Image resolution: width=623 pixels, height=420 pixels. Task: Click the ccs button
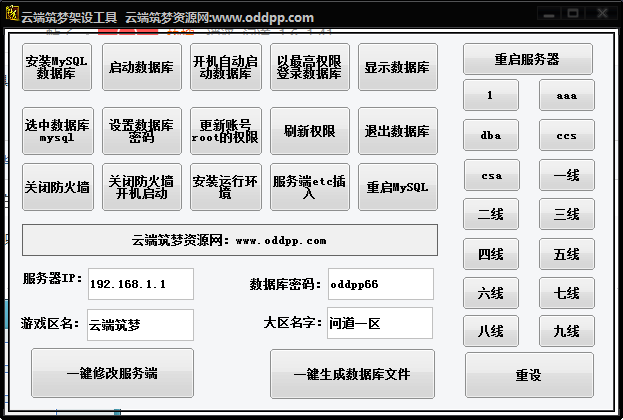point(567,135)
